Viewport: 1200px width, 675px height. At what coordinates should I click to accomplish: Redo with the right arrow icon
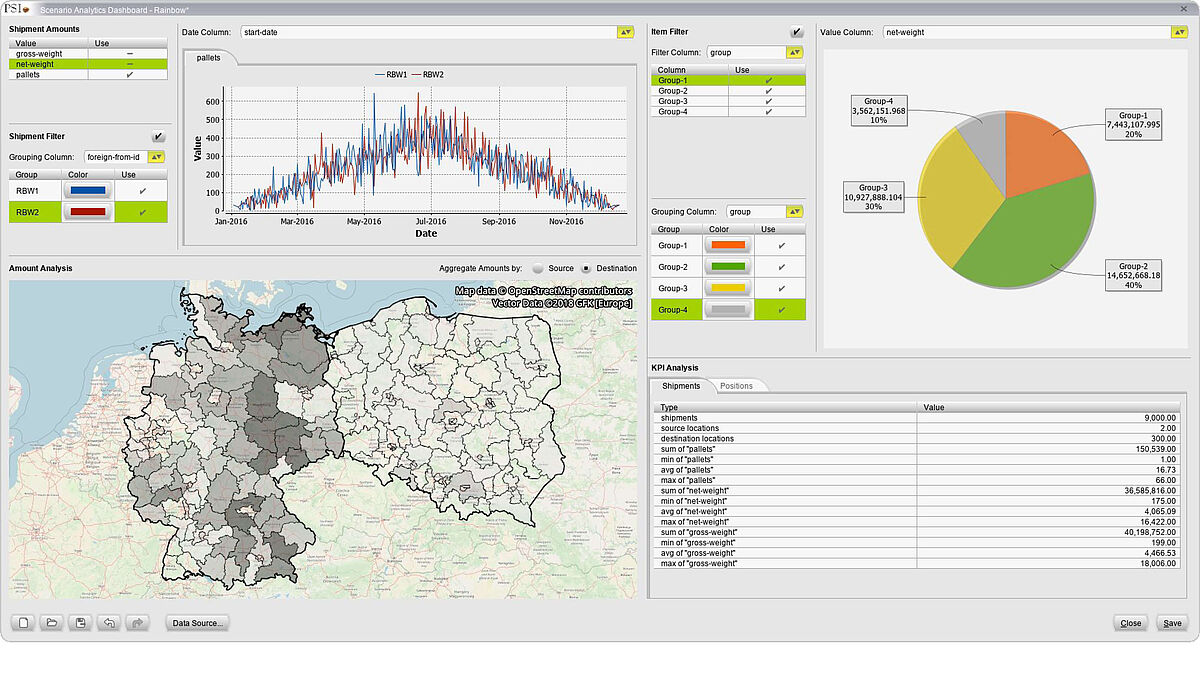pyautogui.click(x=137, y=623)
